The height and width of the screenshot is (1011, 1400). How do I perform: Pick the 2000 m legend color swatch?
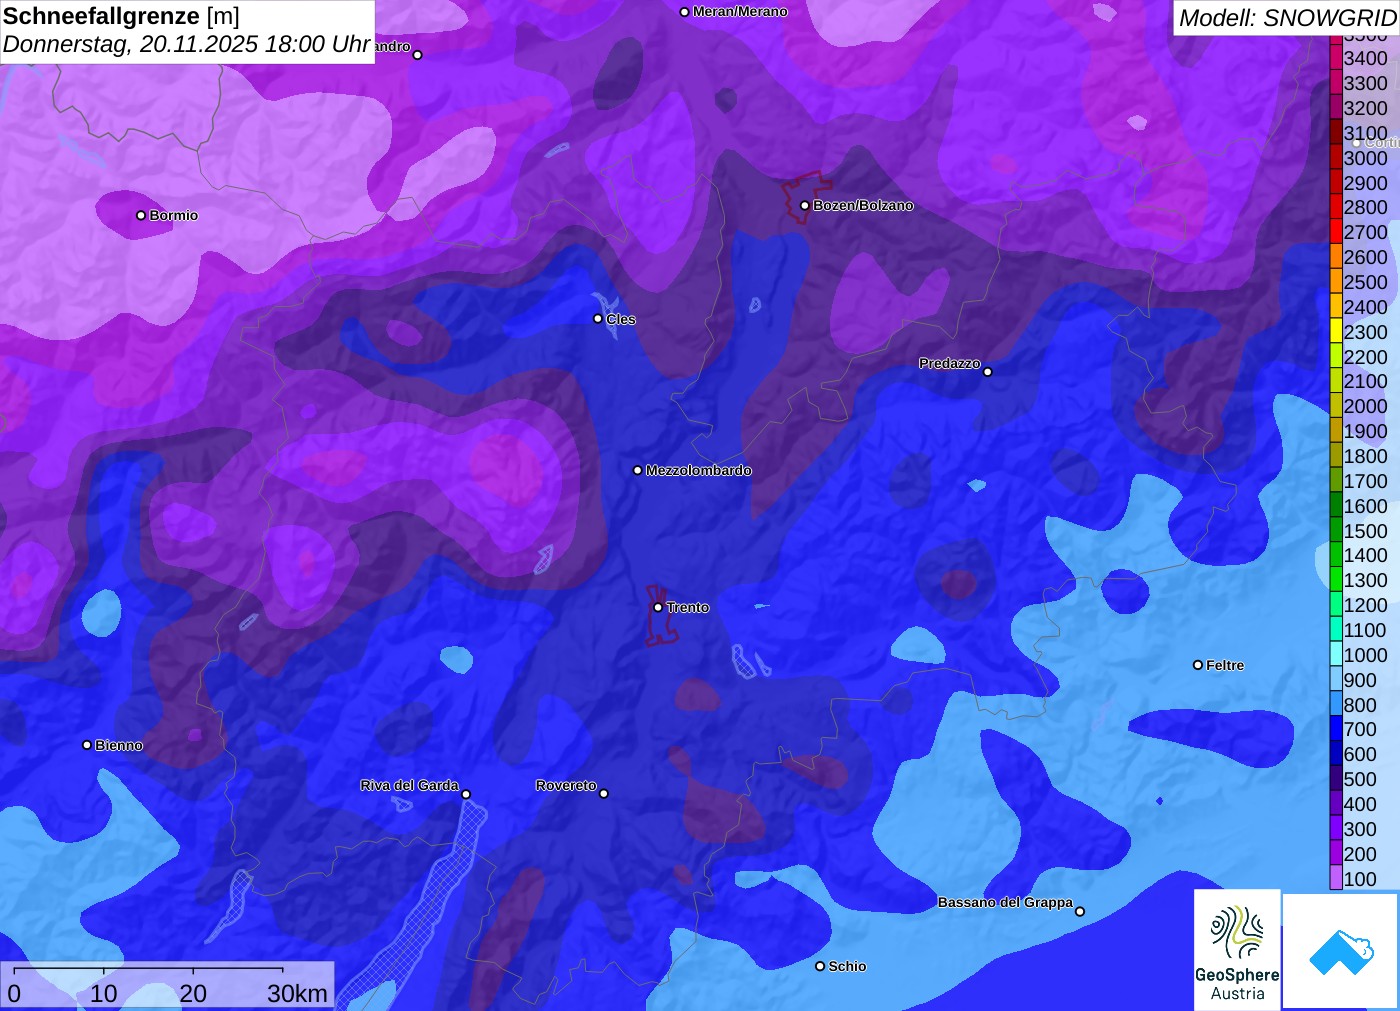point(1336,406)
